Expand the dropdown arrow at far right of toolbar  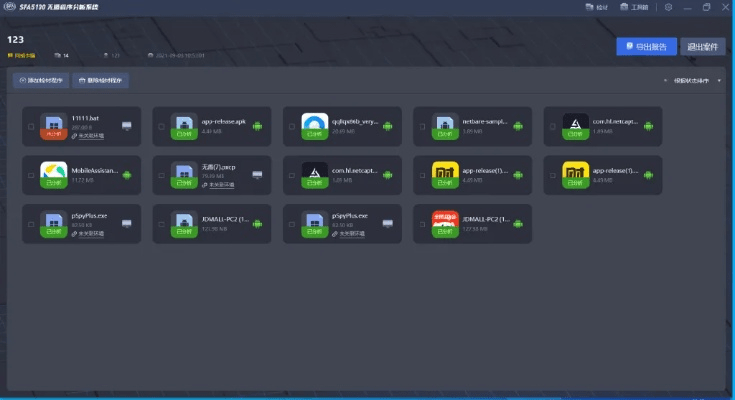pyautogui.click(x=718, y=80)
